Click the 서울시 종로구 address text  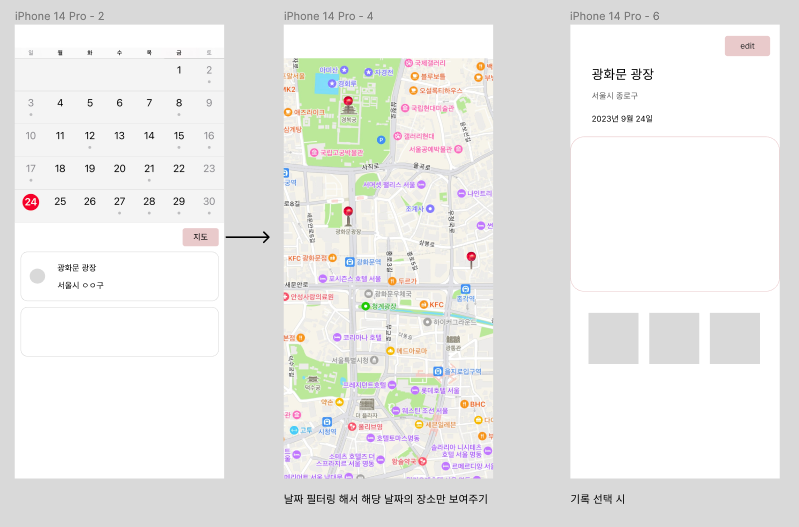[615, 96]
